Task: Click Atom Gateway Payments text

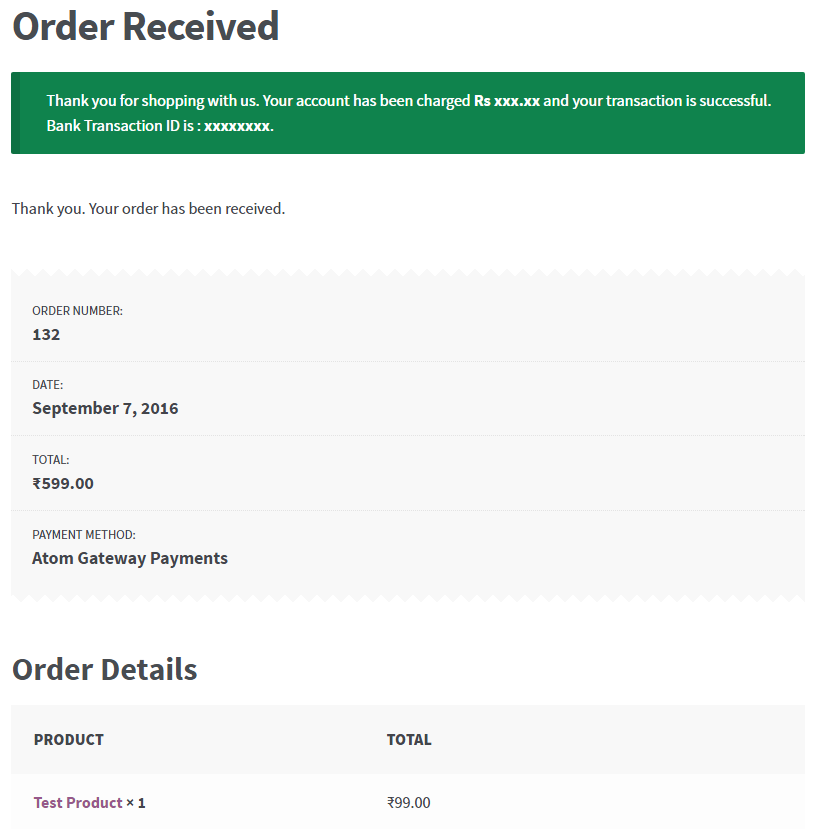Action: (x=130, y=558)
